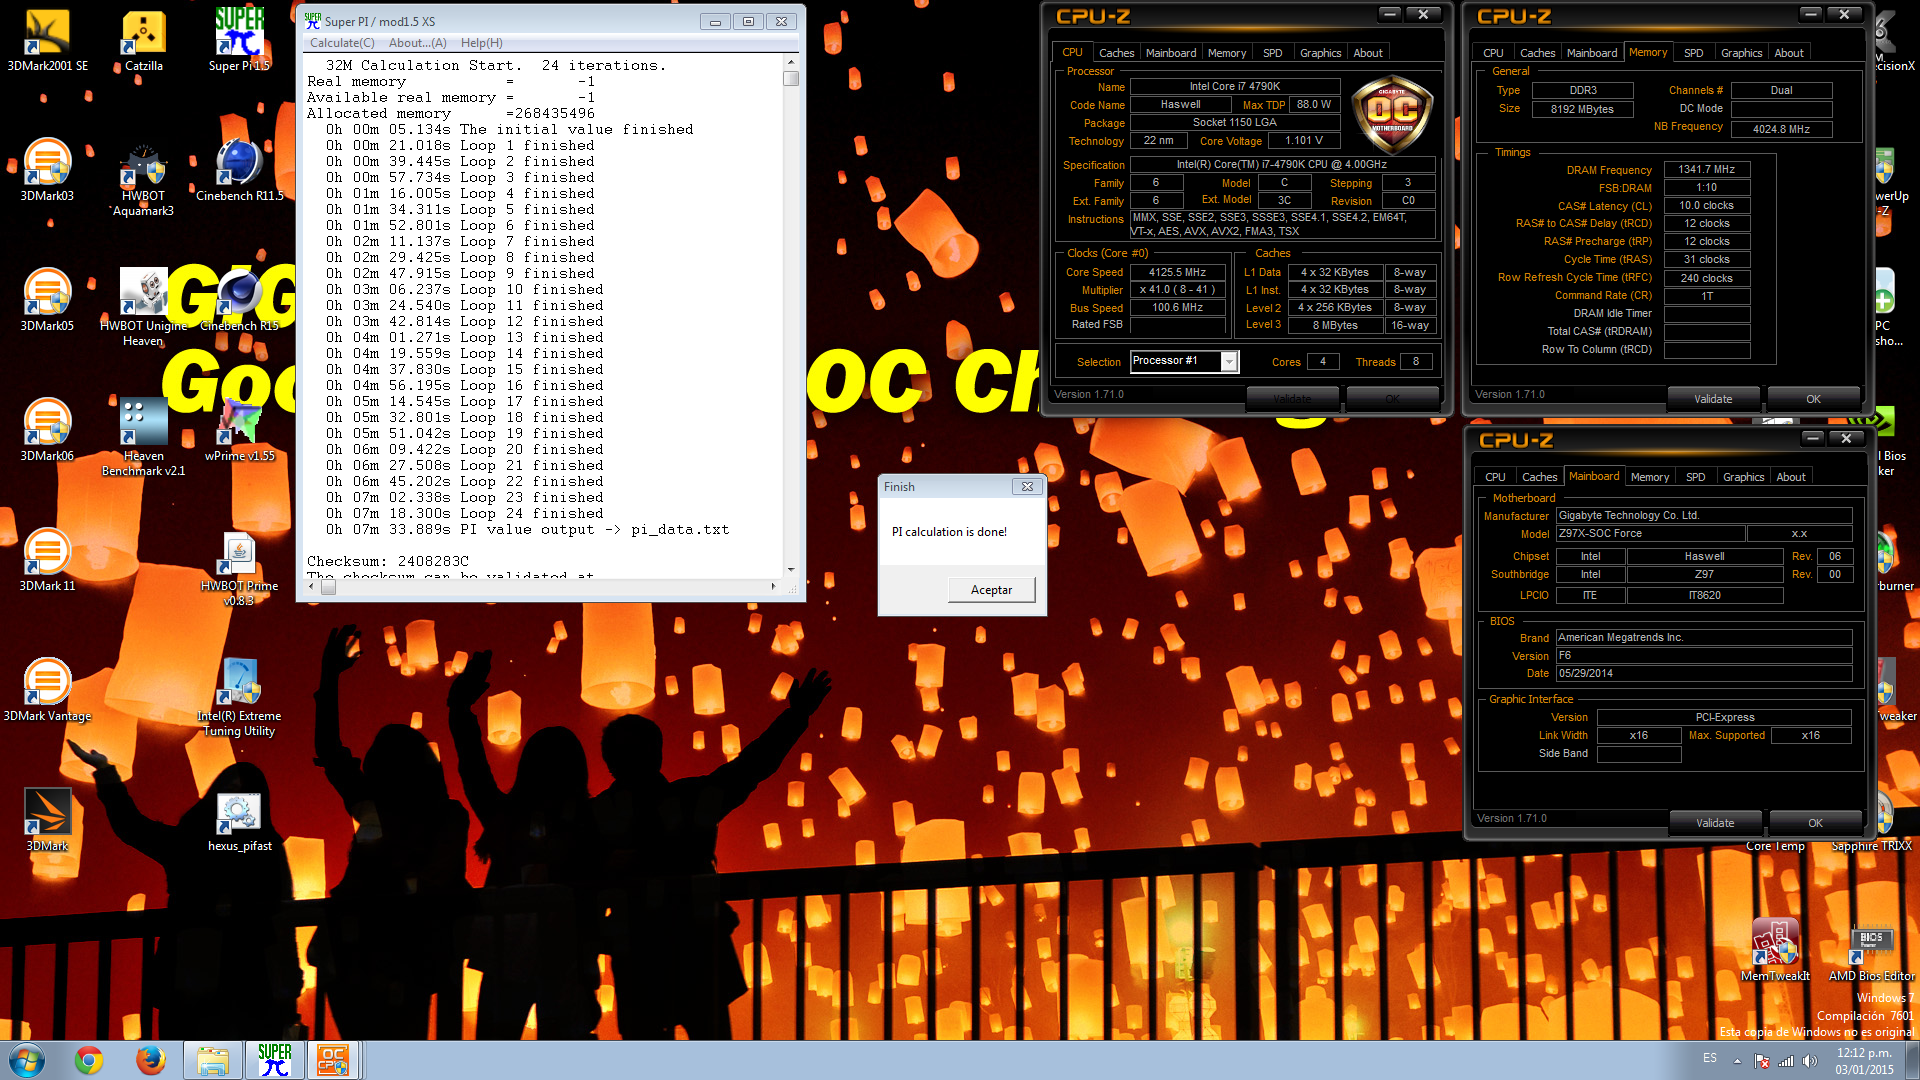Image resolution: width=1920 pixels, height=1080 pixels.
Task: Open Intel Extreme Tuning Utility icon
Action: coord(239,697)
